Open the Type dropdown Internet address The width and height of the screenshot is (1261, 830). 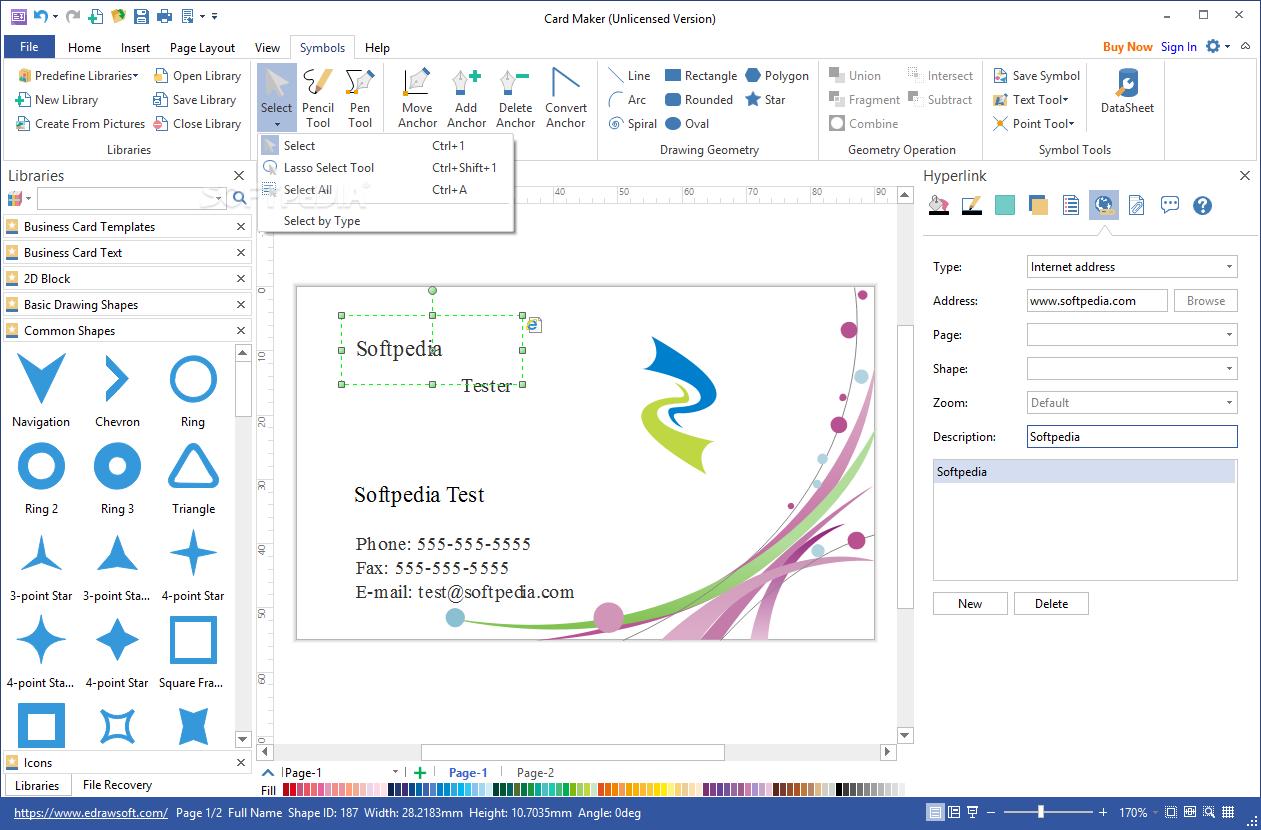tap(1132, 267)
